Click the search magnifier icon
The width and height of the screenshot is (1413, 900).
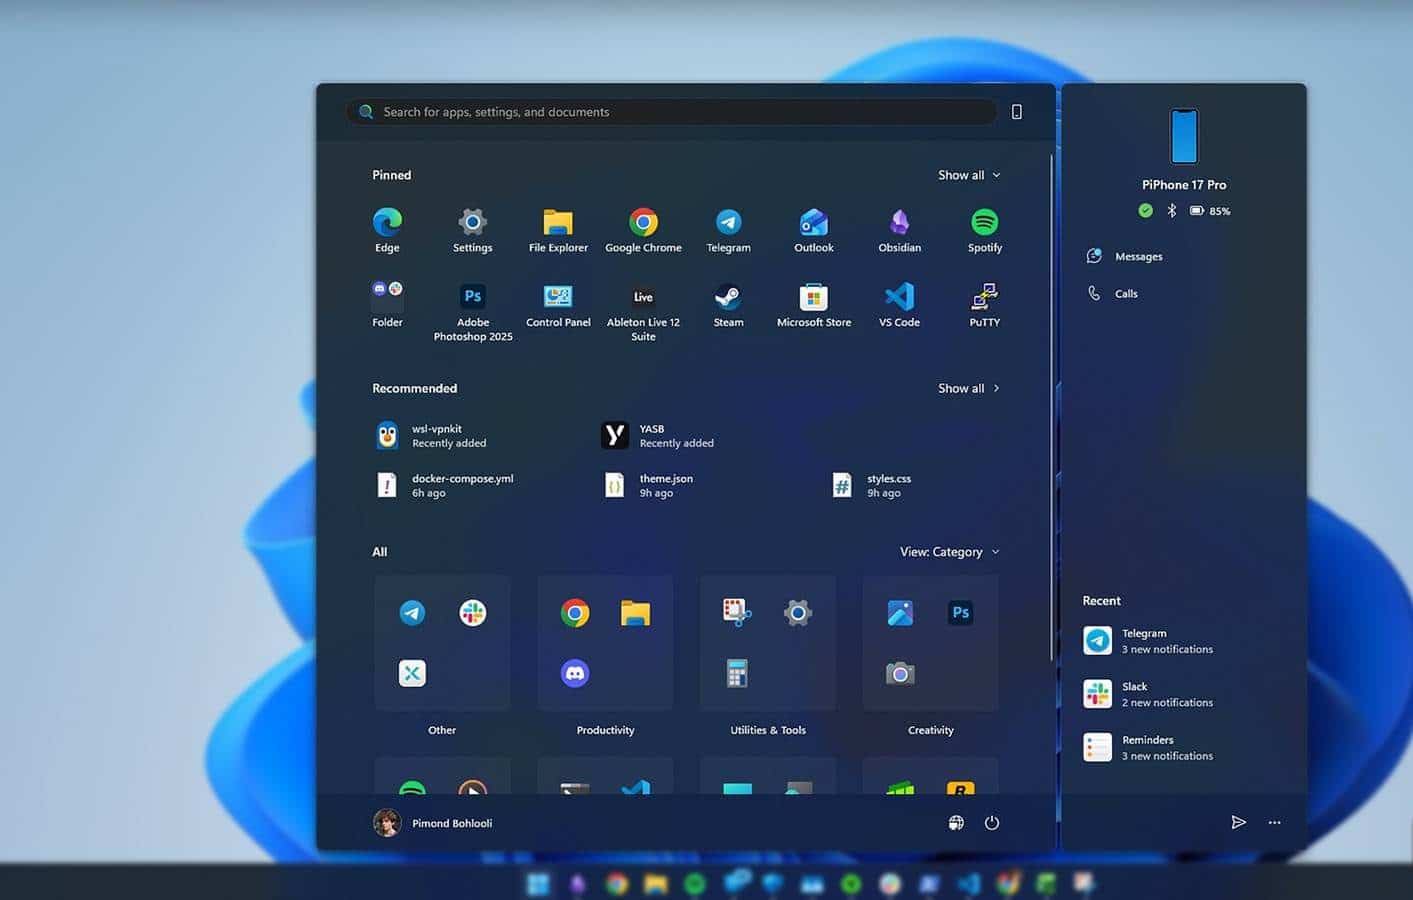(x=366, y=112)
